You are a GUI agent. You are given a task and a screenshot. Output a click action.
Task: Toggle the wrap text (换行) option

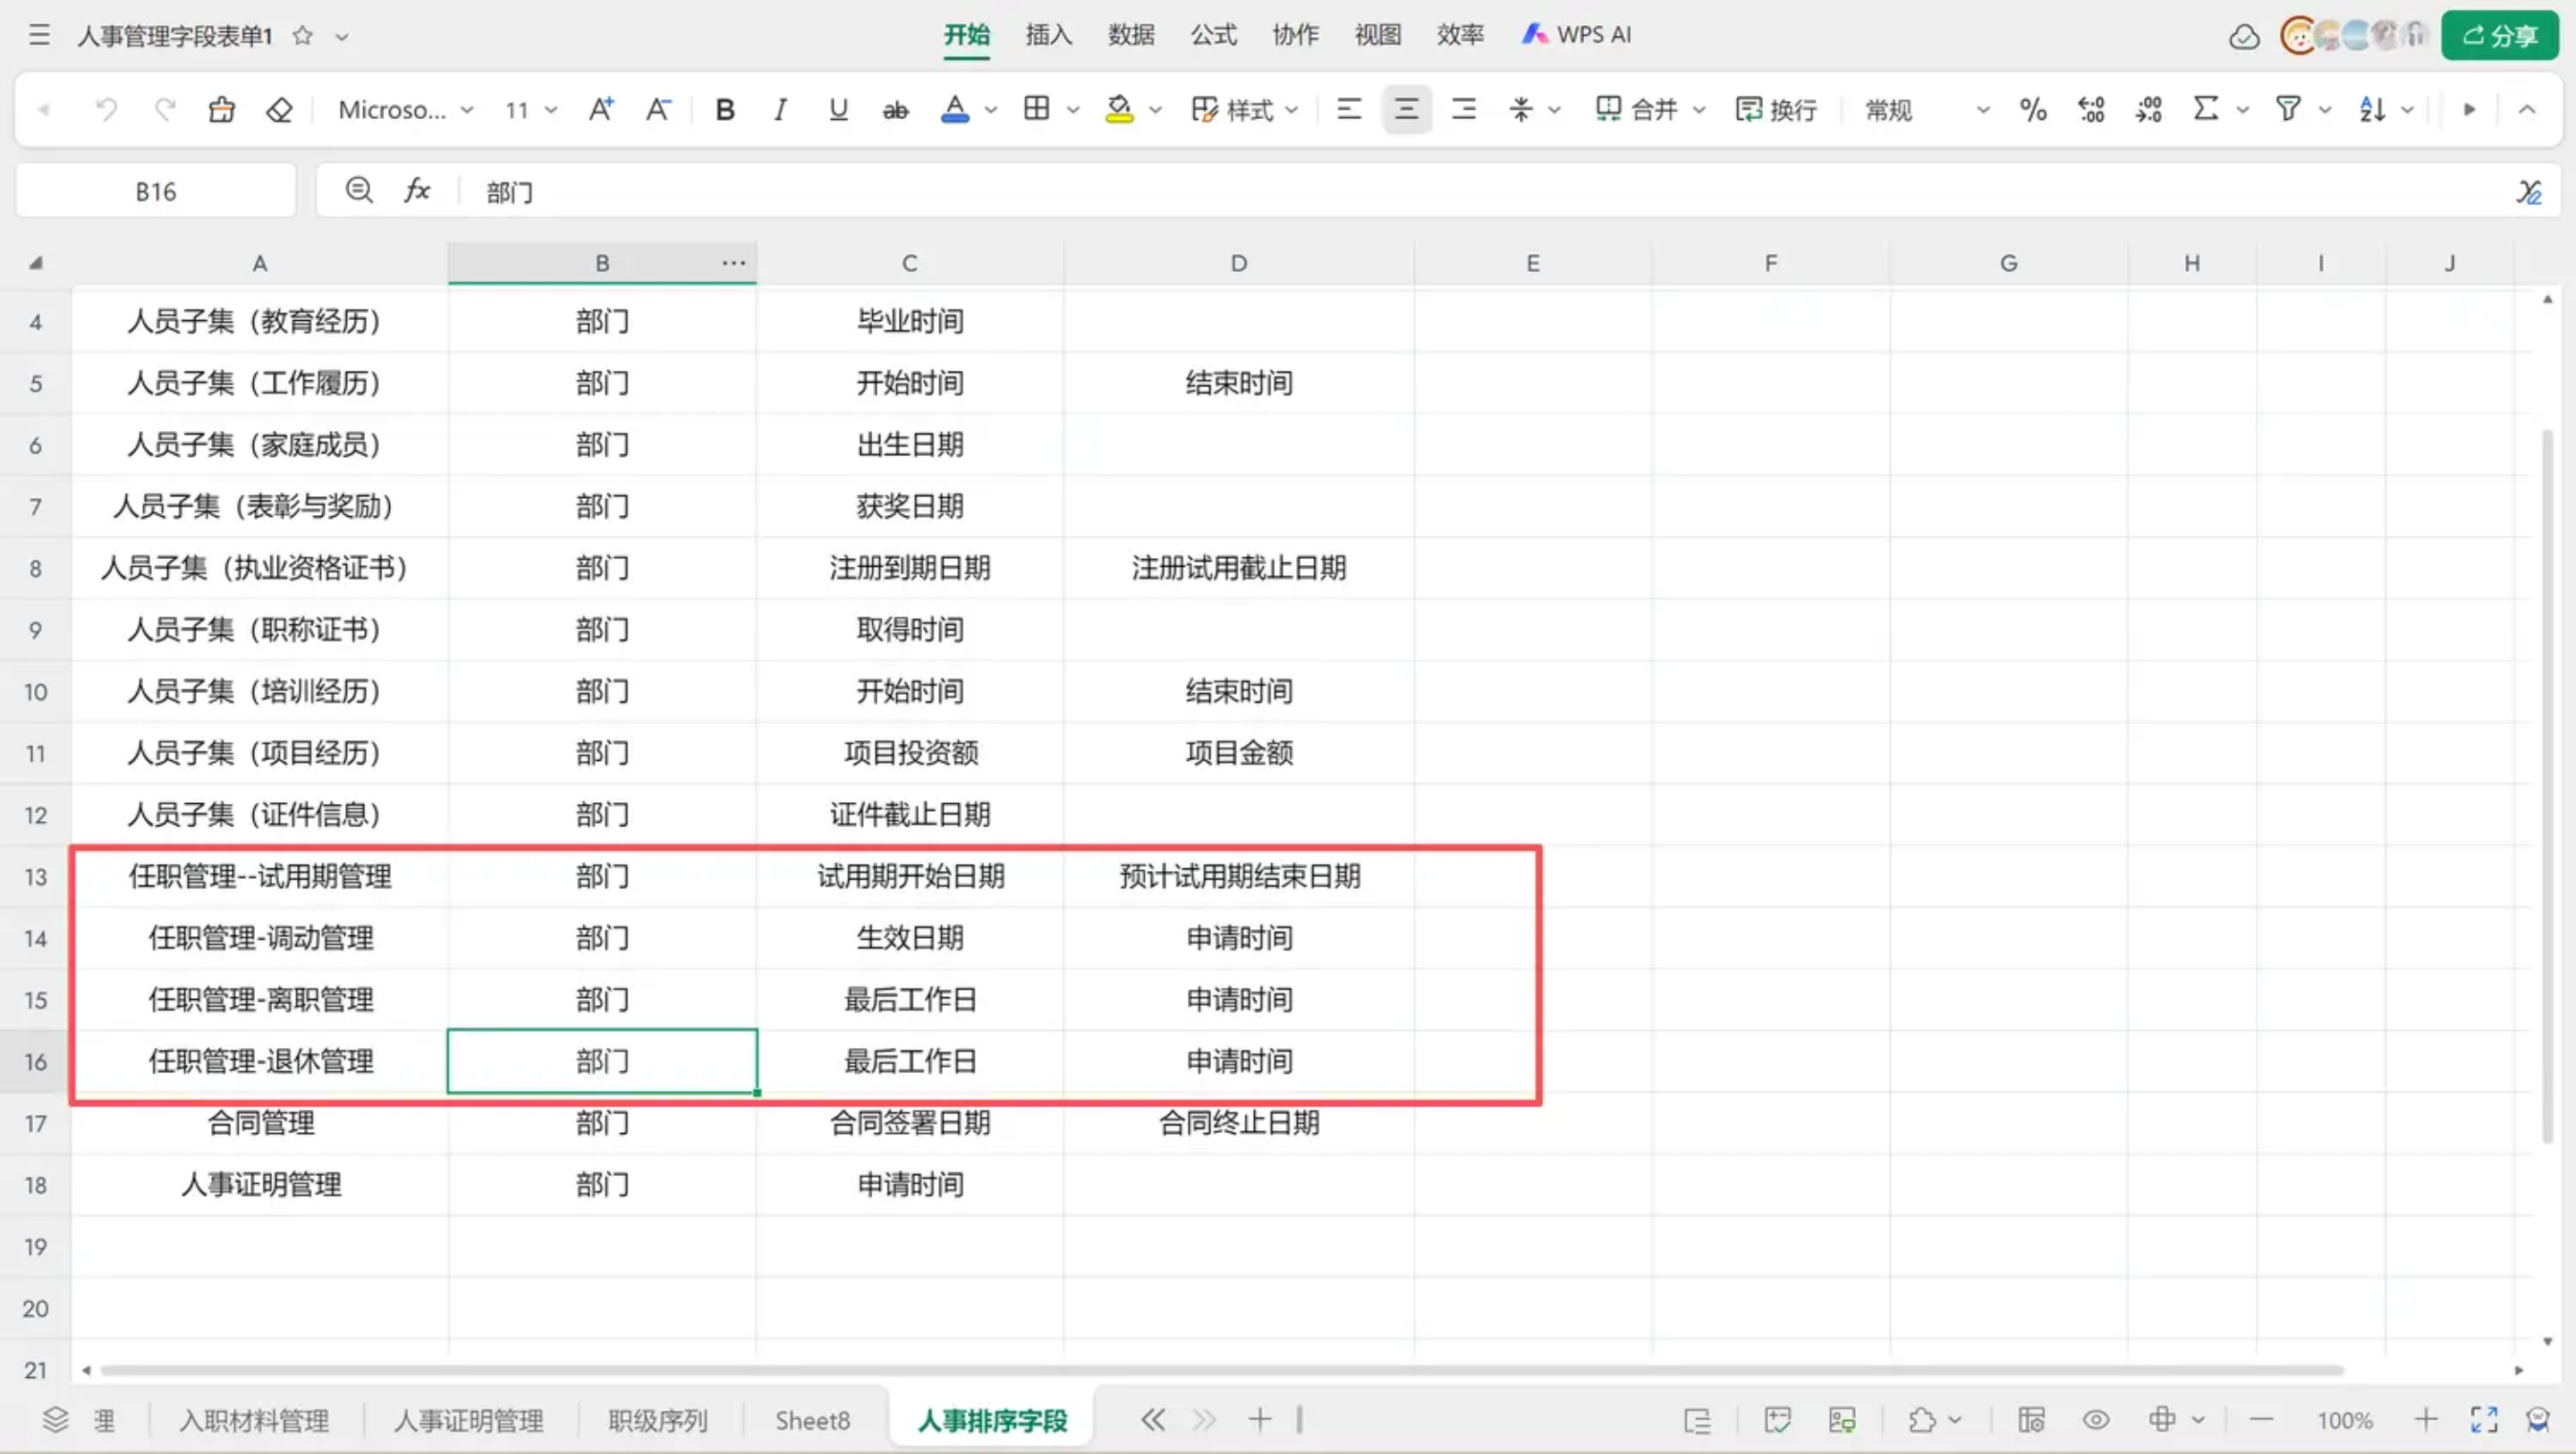click(x=1776, y=109)
